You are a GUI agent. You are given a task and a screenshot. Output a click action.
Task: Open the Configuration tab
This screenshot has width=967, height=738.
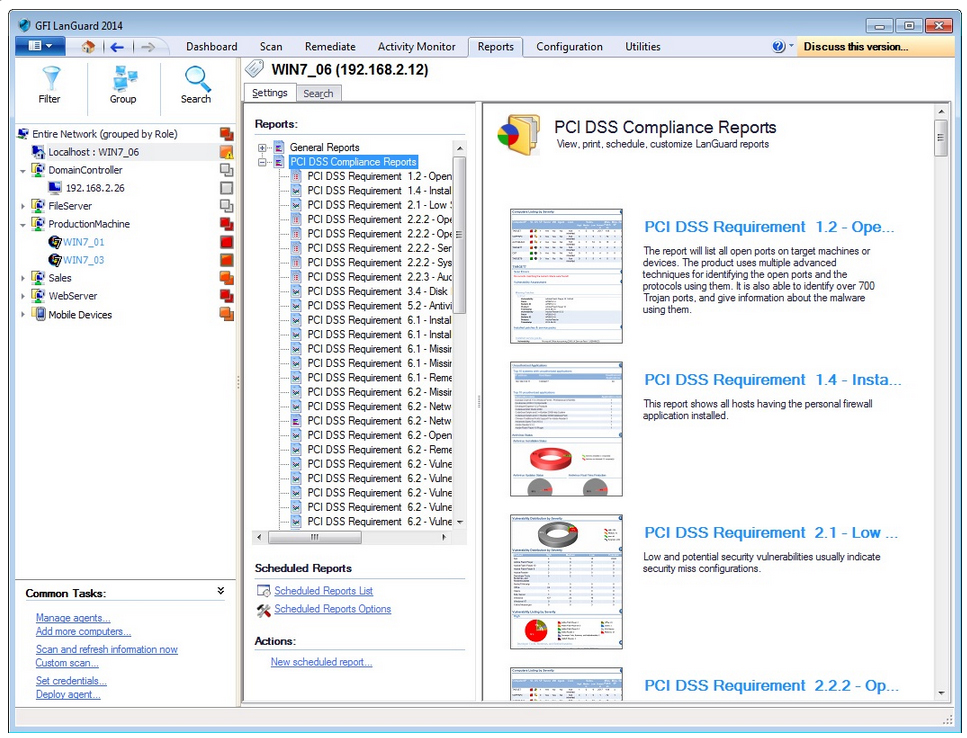(569, 47)
